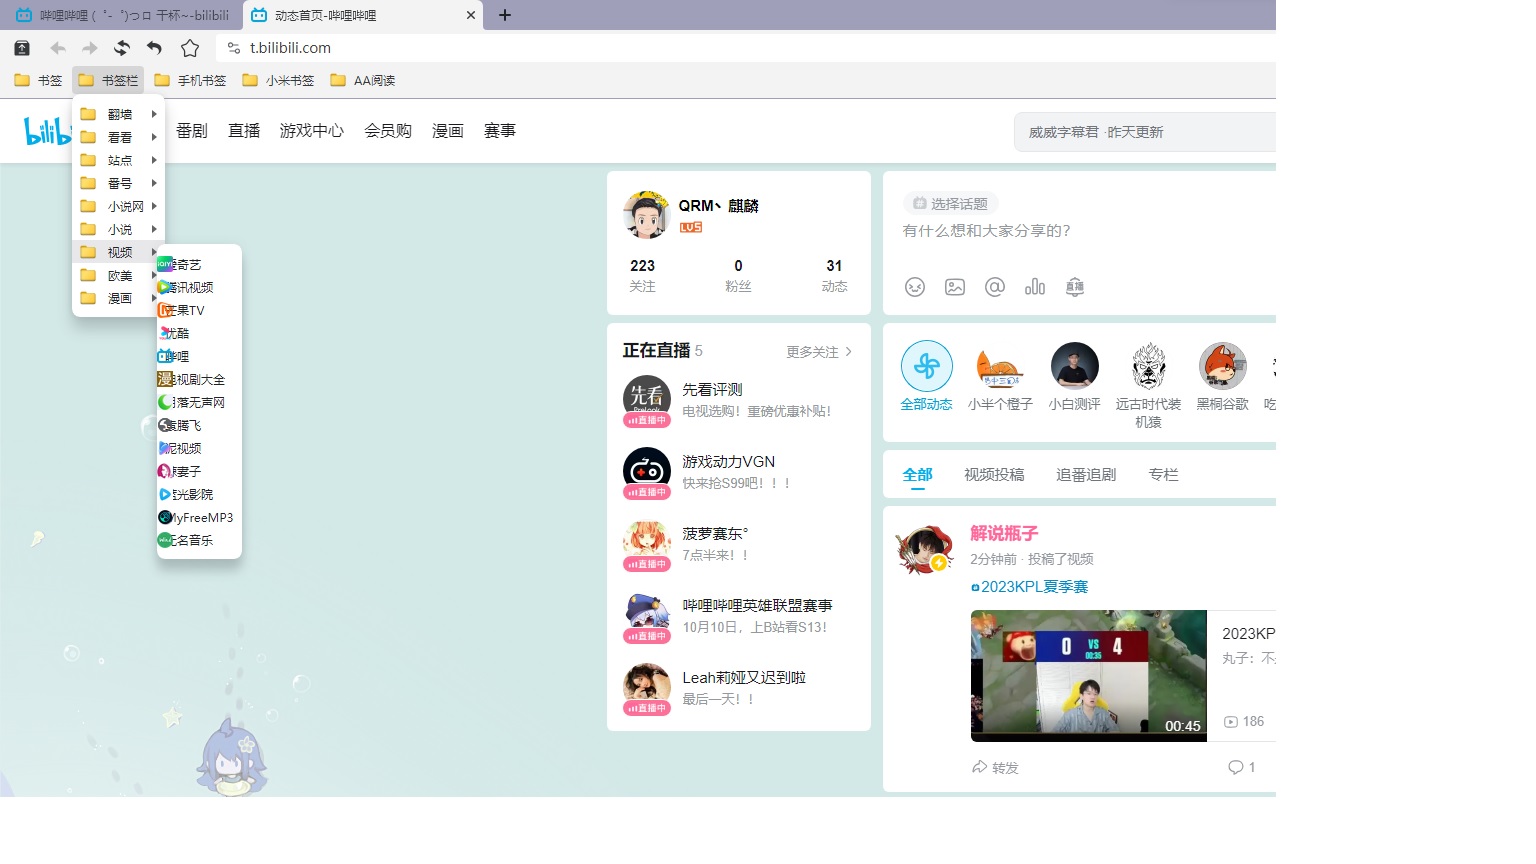This screenshot has width=1536, height=864.
Task: Click the site info icon beside t.bilibili.com
Action: tap(234, 48)
